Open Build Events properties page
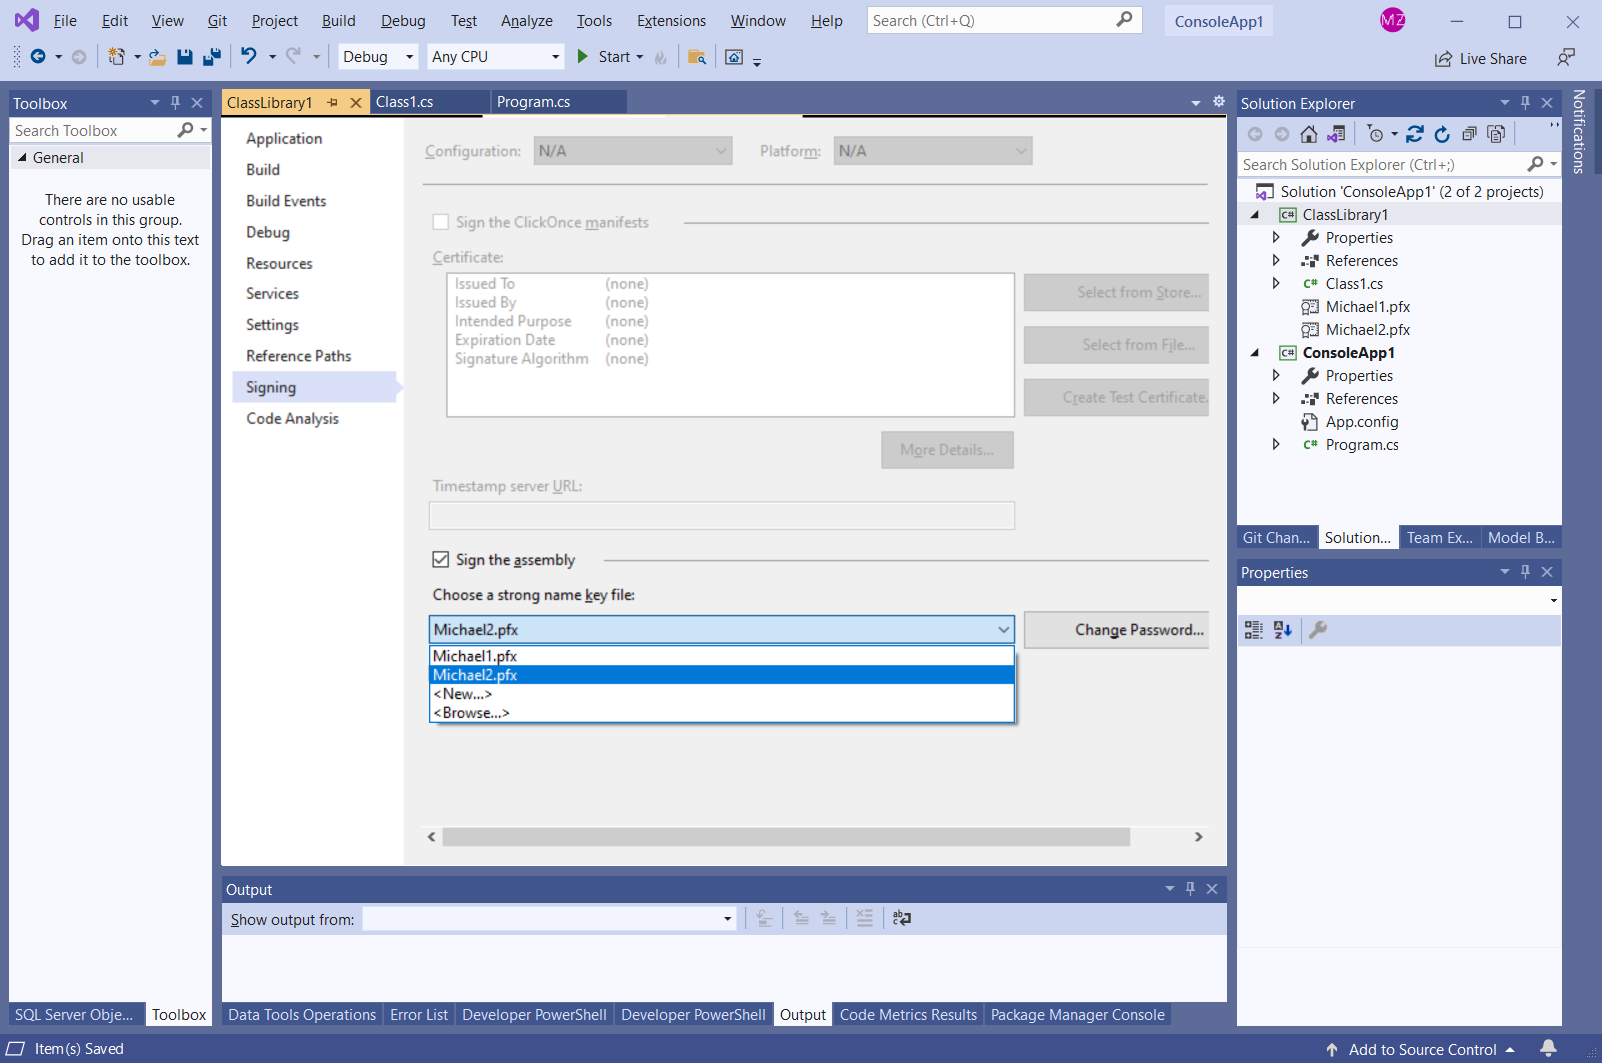This screenshot has height=1063, width=1602. click(286, 201)
